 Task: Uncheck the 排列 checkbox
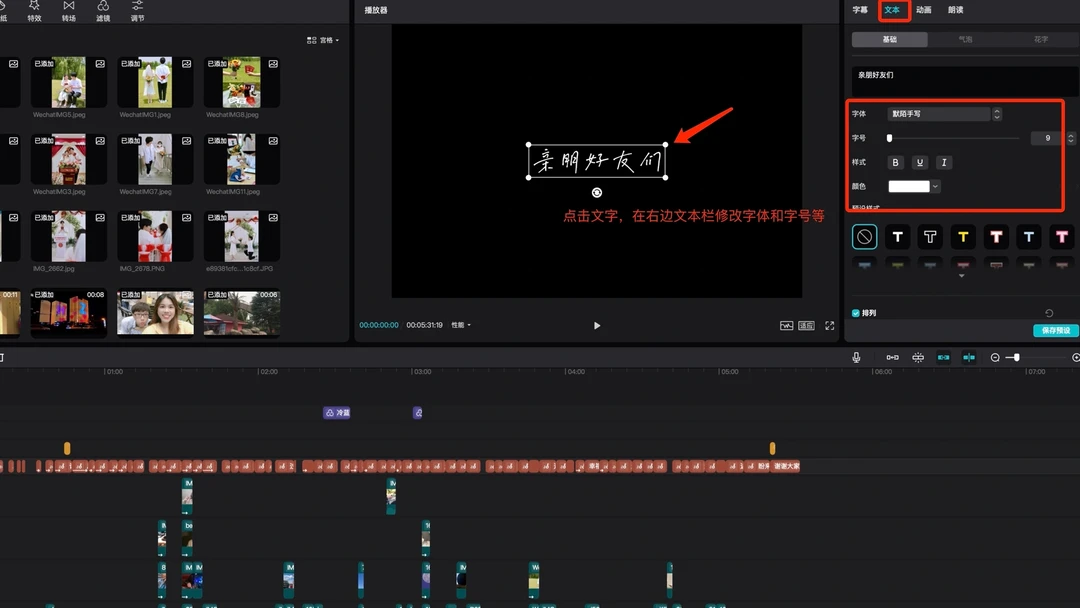(855, 313)
